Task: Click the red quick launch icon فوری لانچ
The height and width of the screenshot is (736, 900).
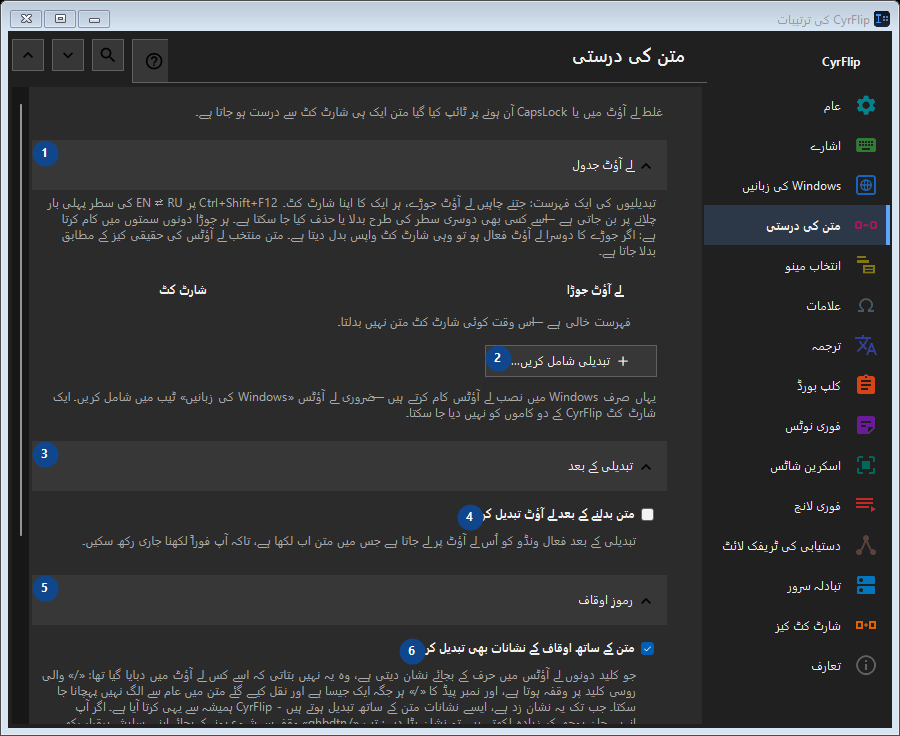Action: 866,505
